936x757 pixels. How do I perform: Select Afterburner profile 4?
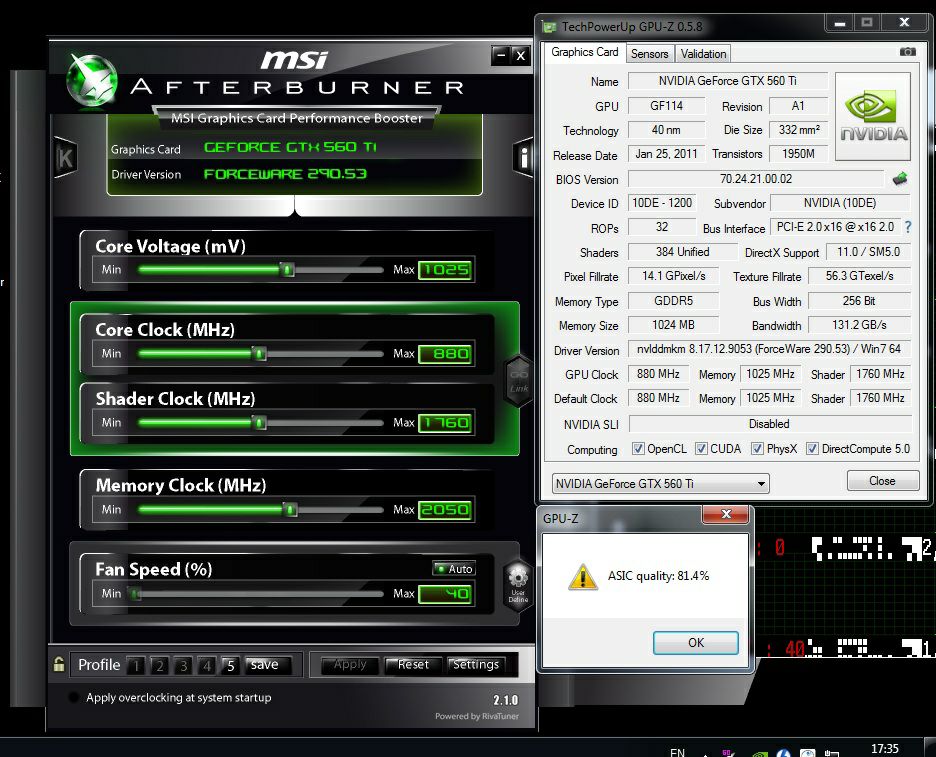(207, 665)
